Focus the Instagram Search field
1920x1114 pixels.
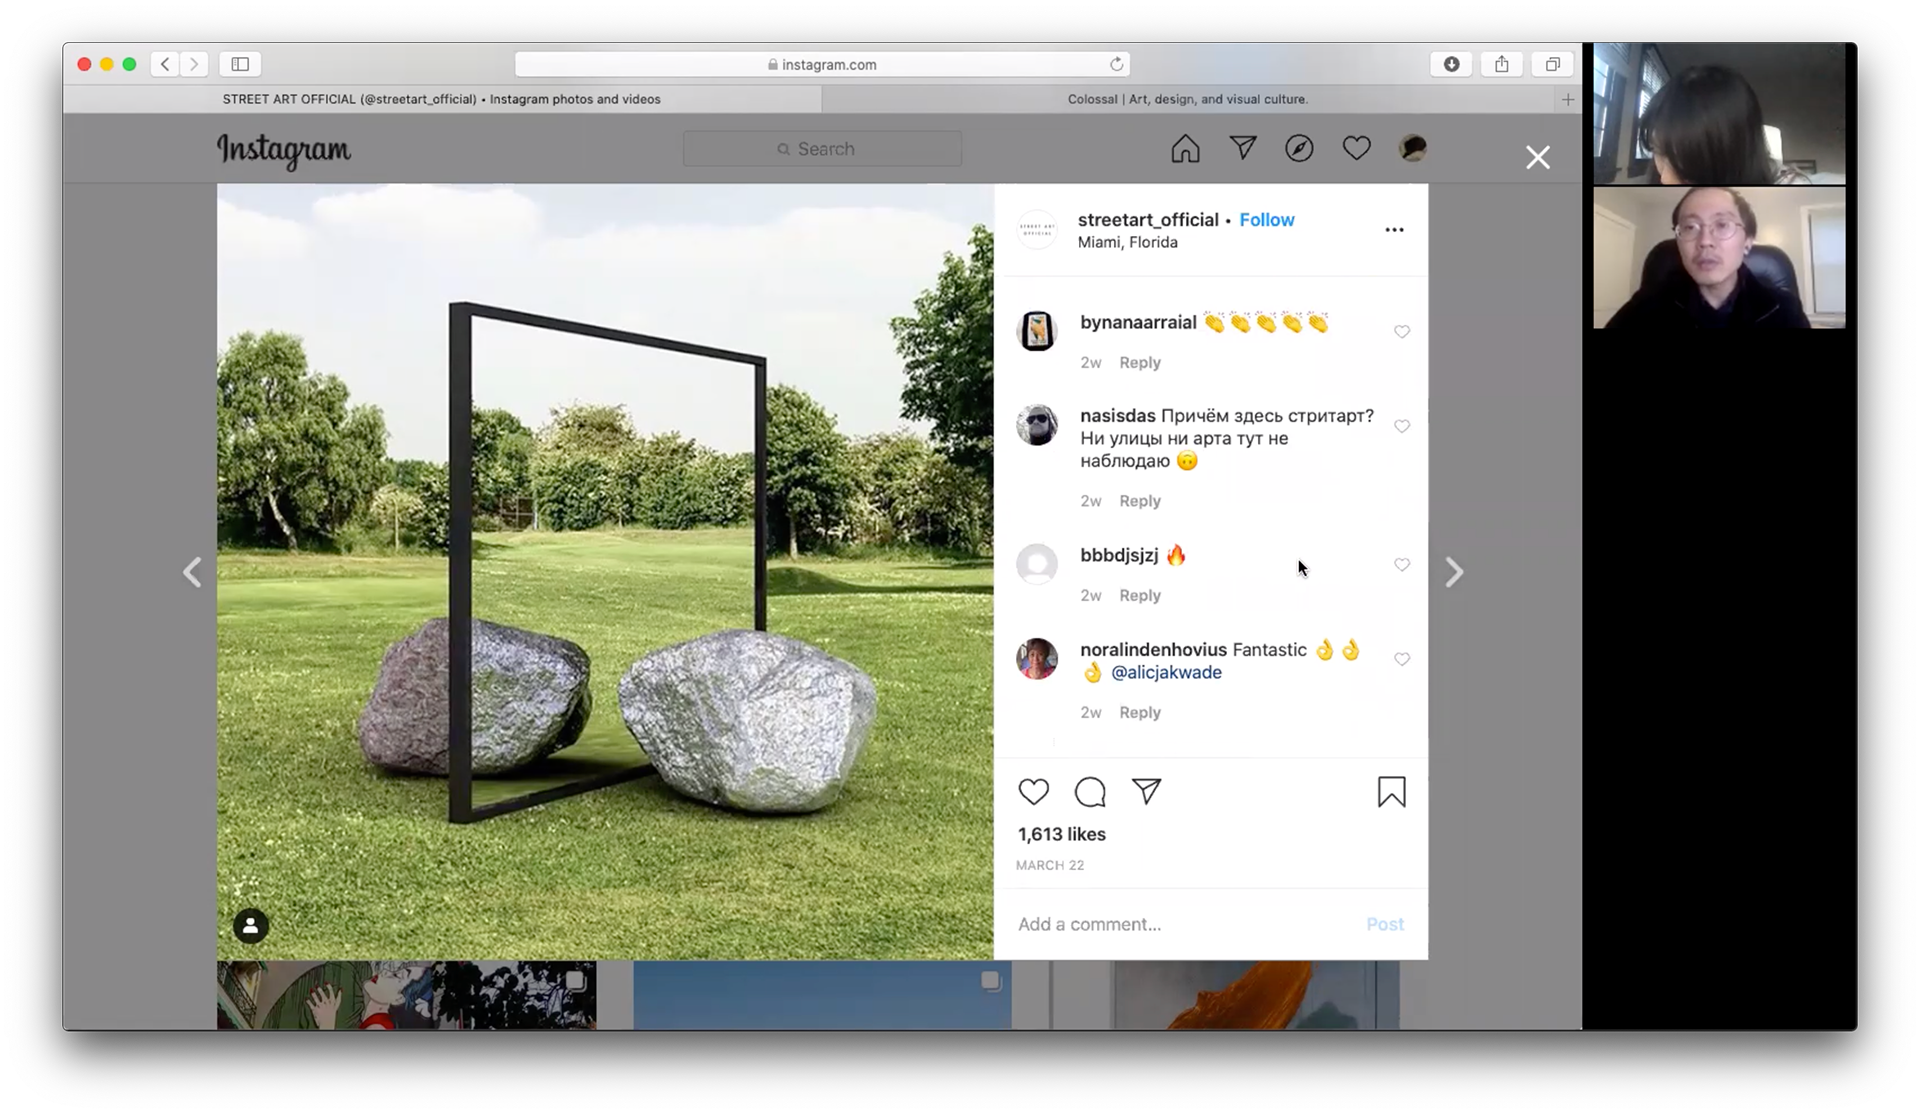coord(822,149)
